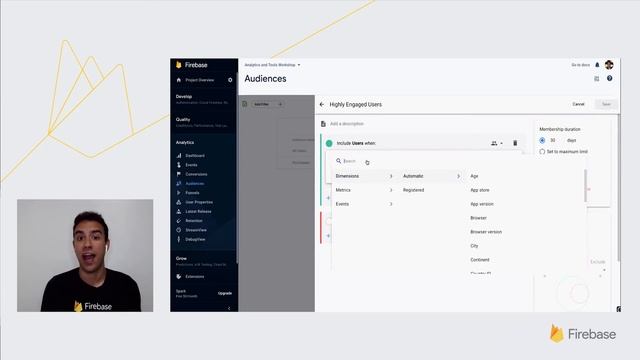Expand the Automatic dimension group
640x360 pixels.
[x=431, y=176]
